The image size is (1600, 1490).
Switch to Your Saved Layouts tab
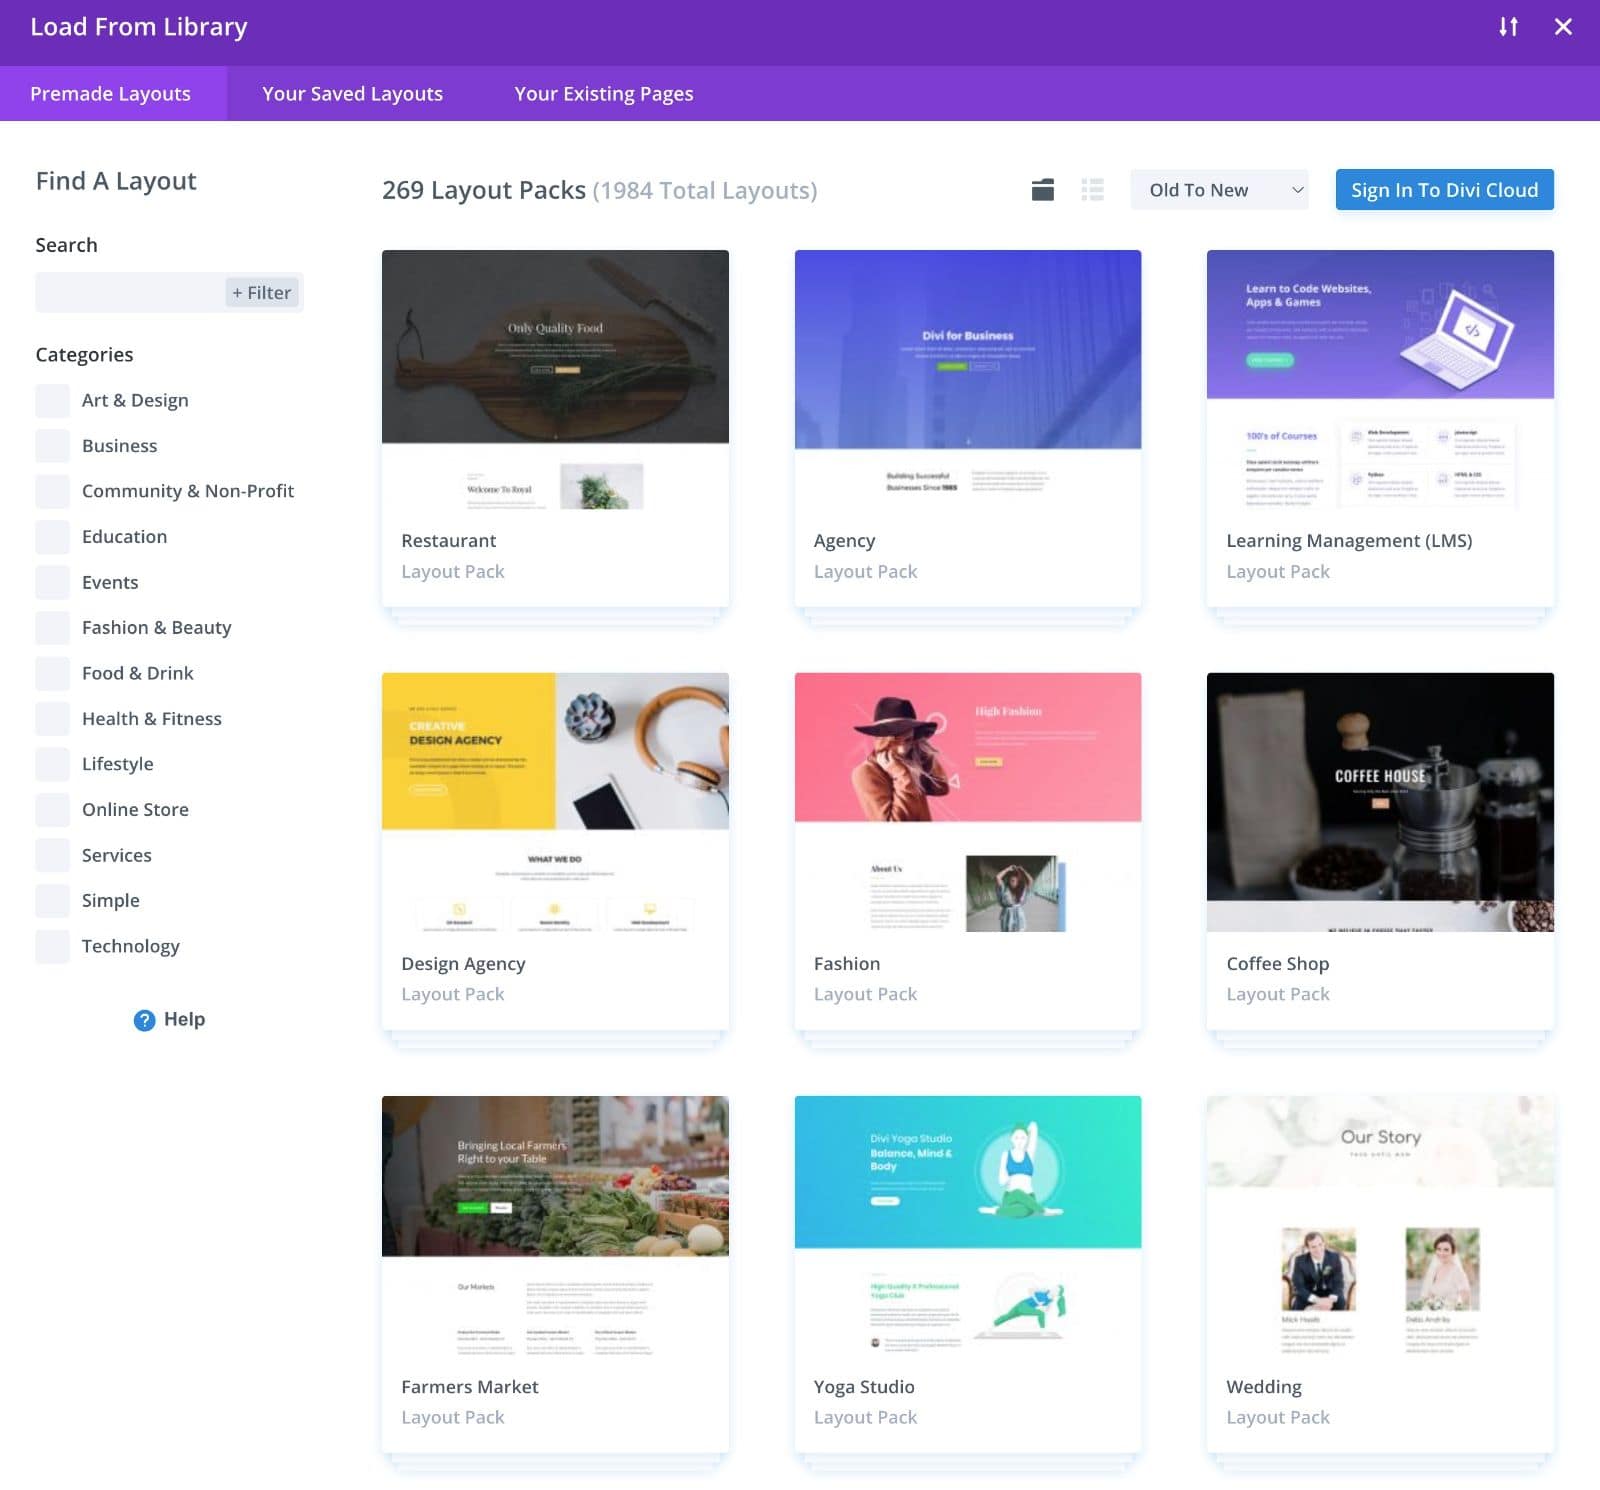pyautogui.click(x=352, y=93)
